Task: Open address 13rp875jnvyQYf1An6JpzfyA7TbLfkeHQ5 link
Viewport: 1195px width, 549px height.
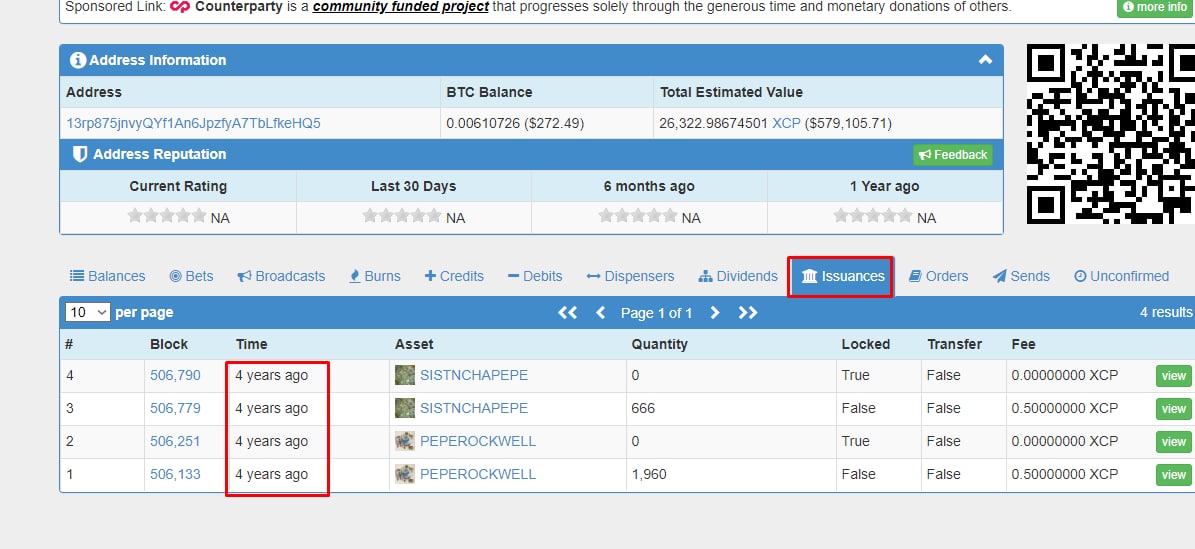Action: [x=194, y=123]
